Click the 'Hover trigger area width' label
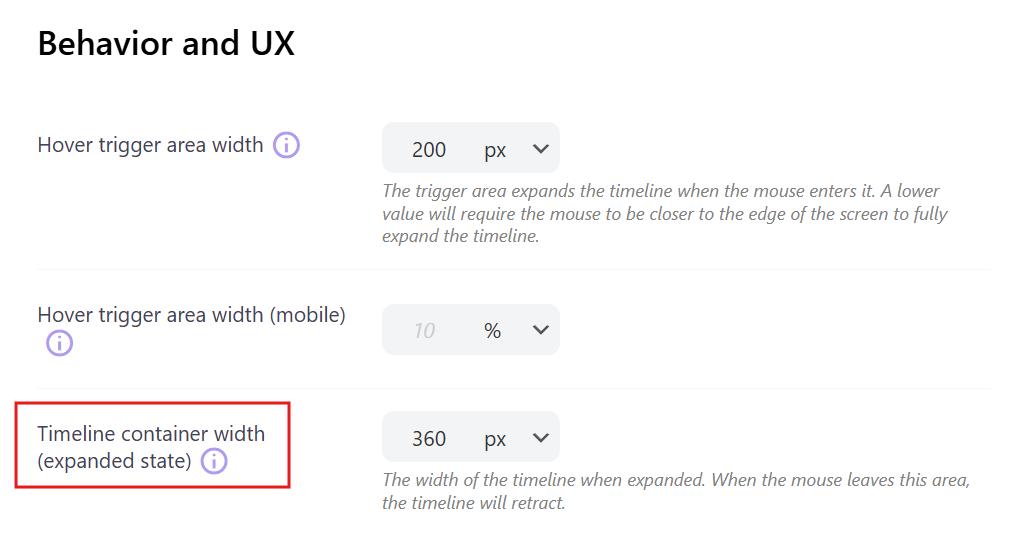This screenshot has height=543, width=1009. [150, 145]
